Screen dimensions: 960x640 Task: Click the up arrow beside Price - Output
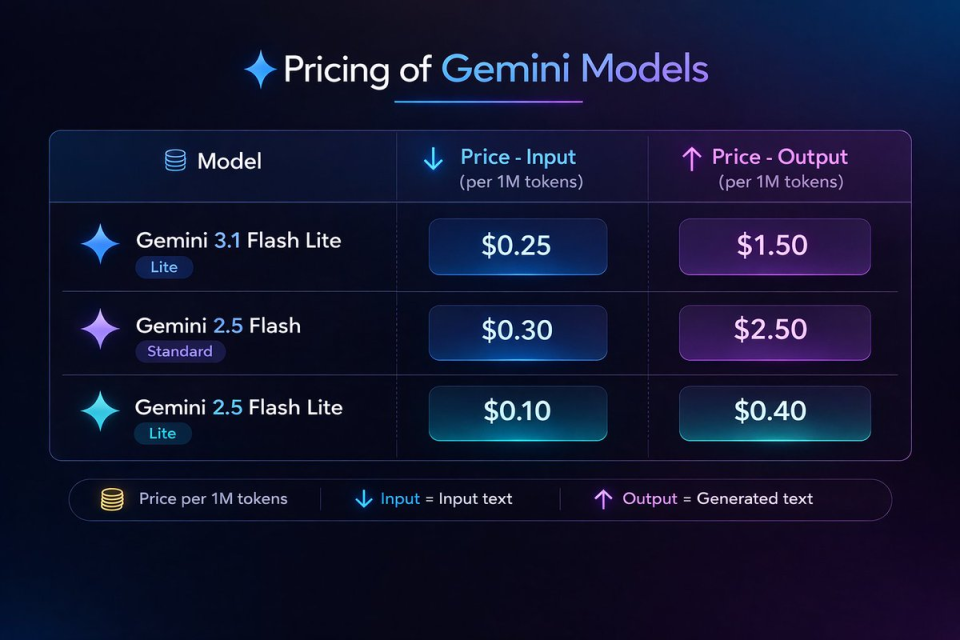(x=691, y=158)
